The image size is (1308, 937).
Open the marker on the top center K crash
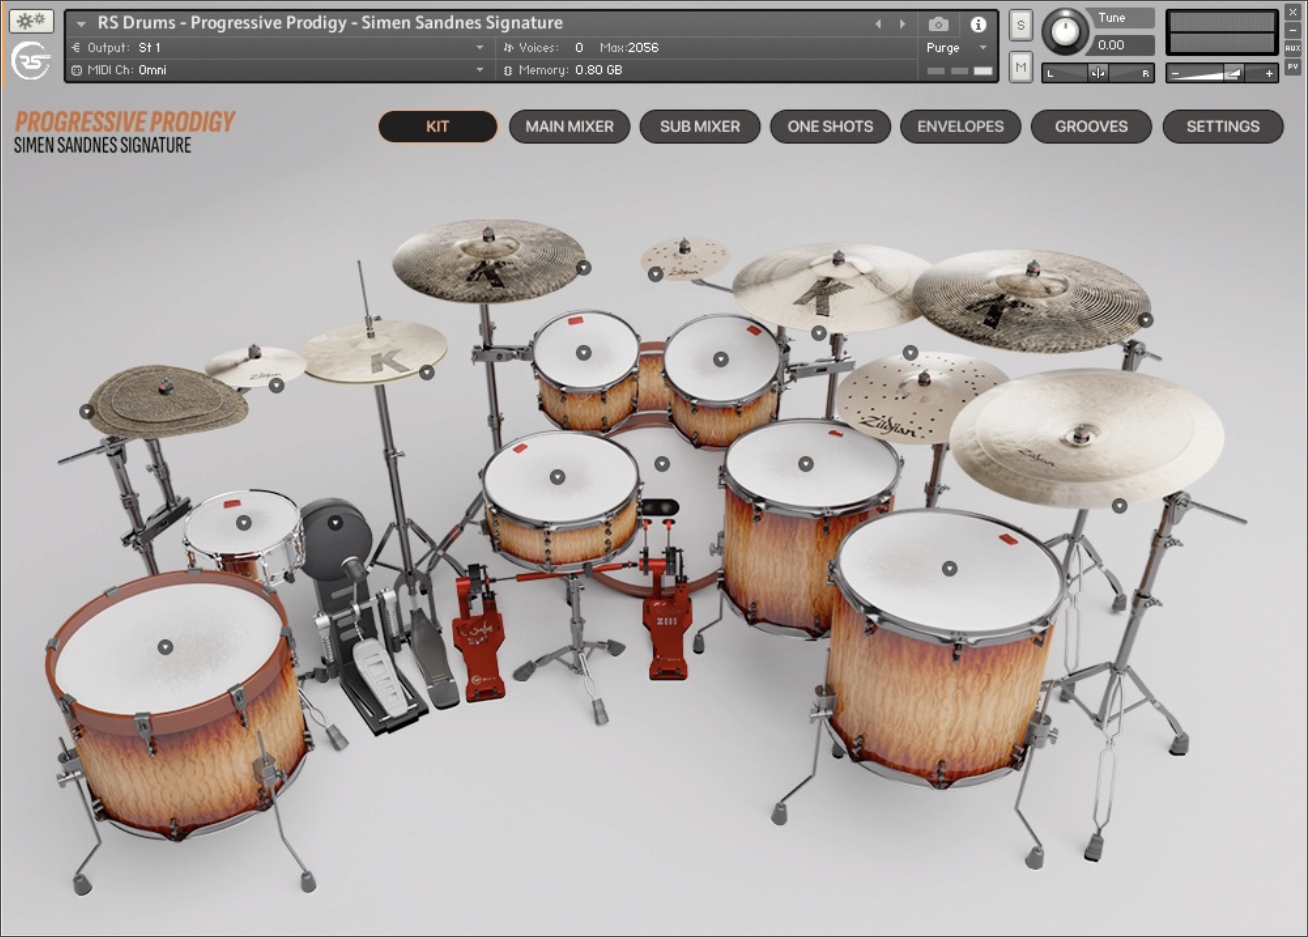click(583, 267)
